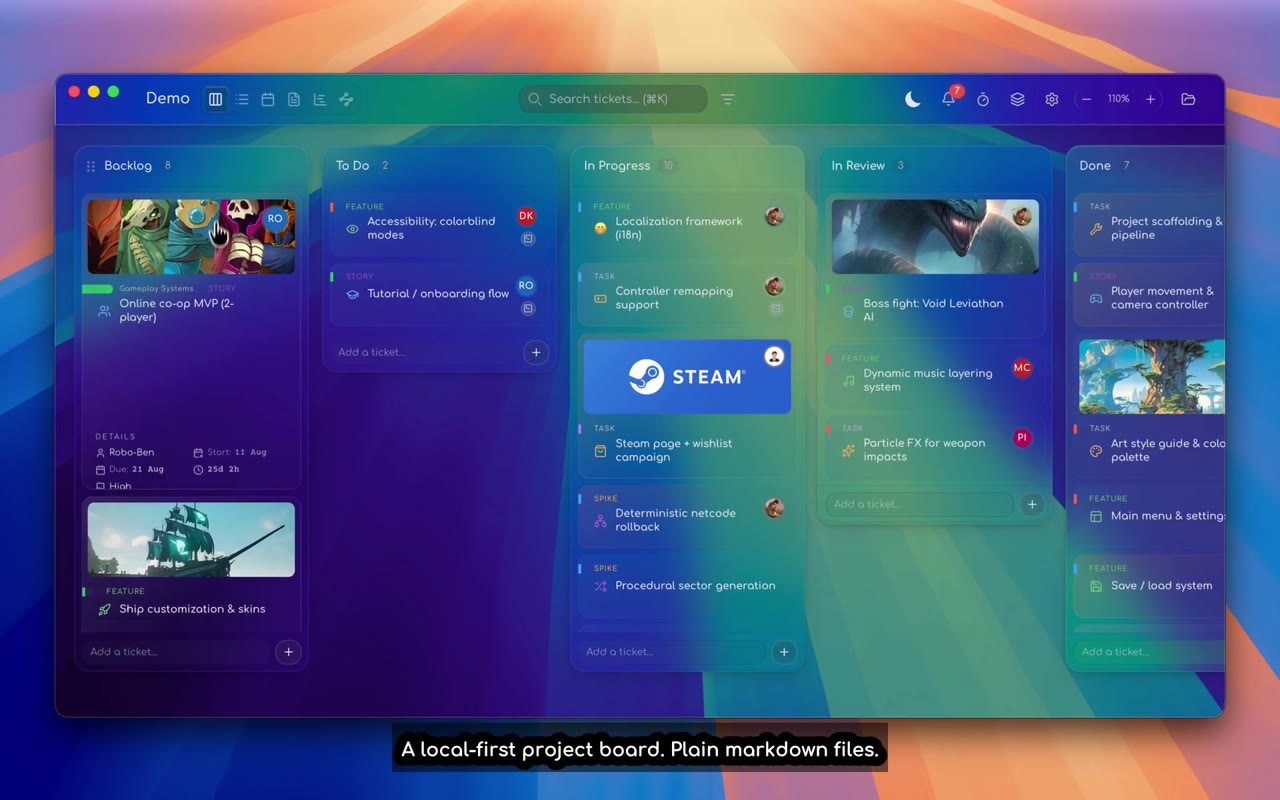
Task: Open the Gantt chart view icon
Action: coord(320,99)
